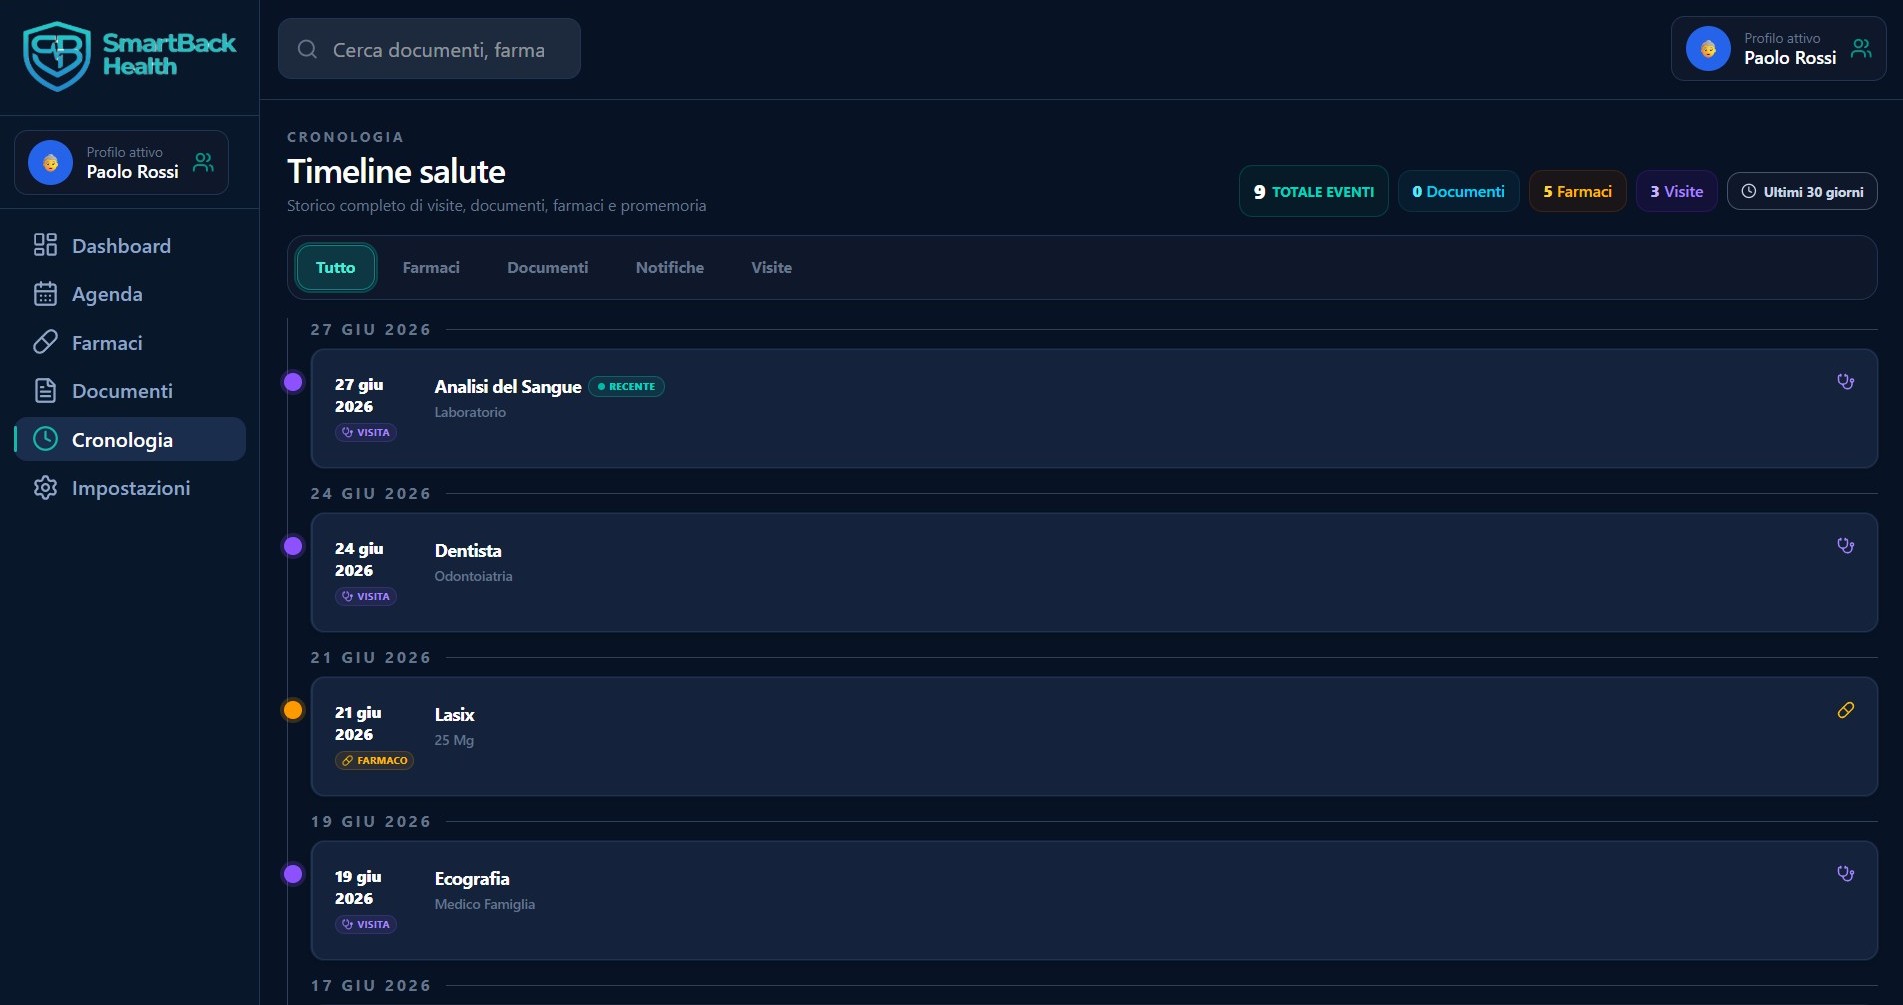This screenshot has height=1005, width=1903.
Task: Click the 27 GIU 2026 date header
Action: [371, 329]
